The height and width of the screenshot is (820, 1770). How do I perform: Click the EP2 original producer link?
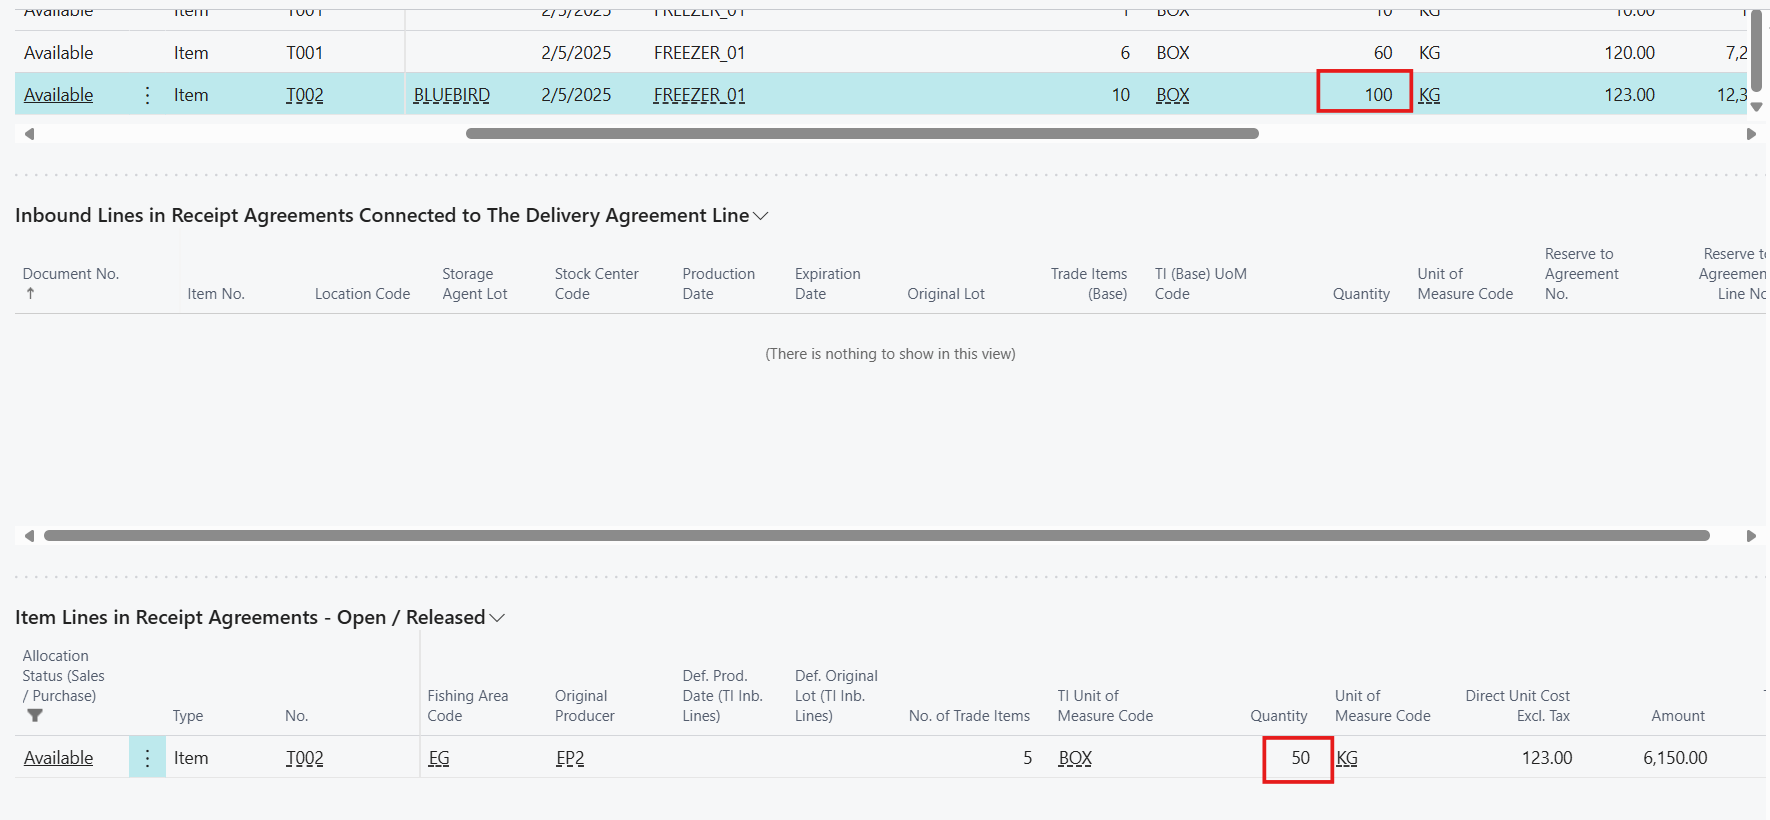(569, 758)
